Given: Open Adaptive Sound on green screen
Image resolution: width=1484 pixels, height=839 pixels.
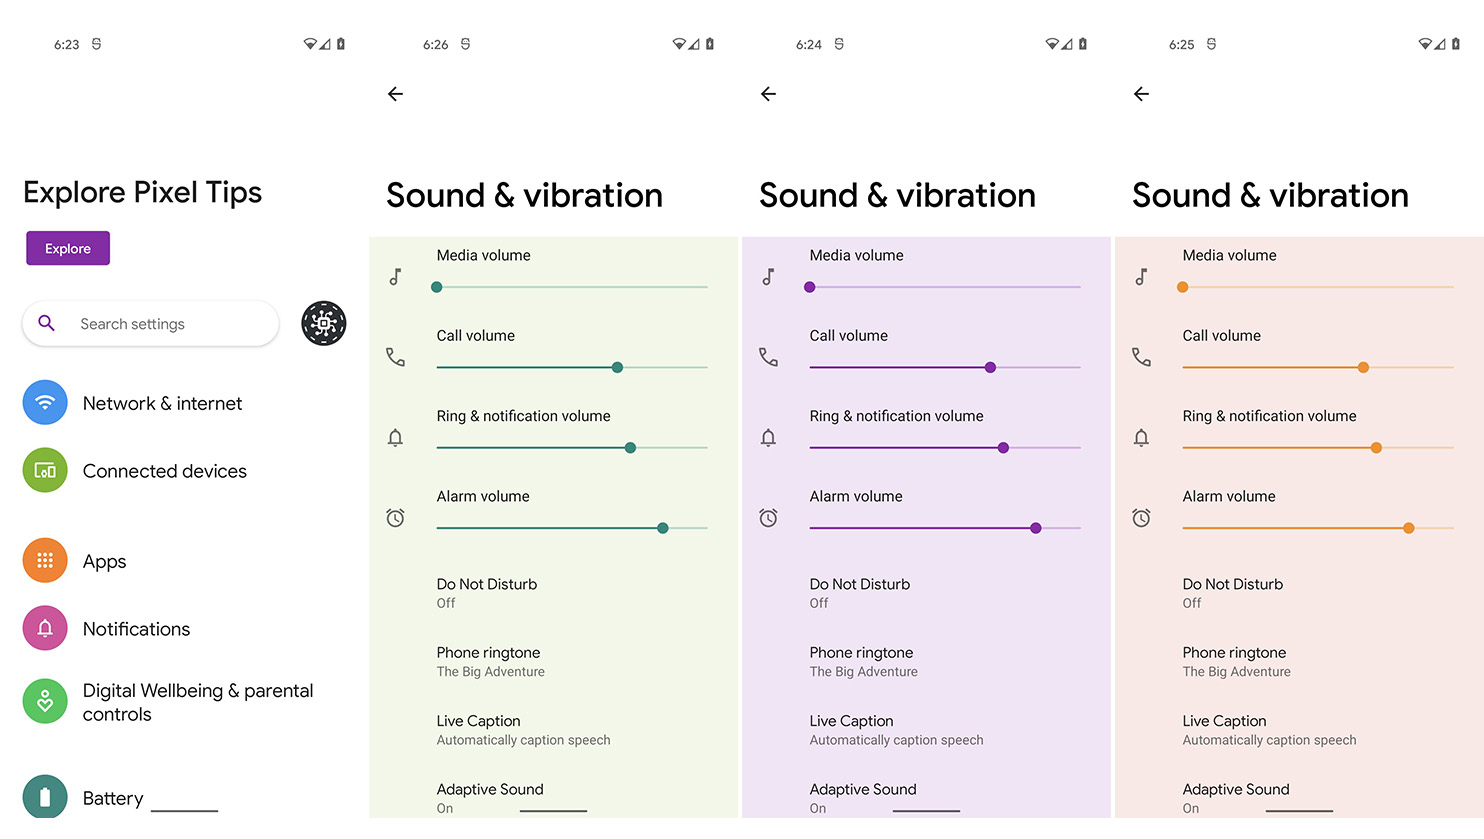Looking at the screenshot, I should [490, 798].
